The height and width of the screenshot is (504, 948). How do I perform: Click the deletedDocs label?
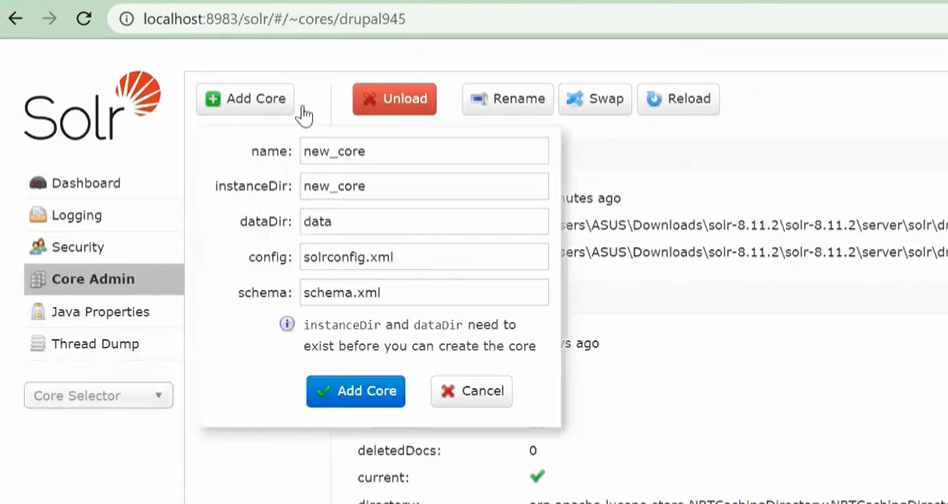pos(398,451)
